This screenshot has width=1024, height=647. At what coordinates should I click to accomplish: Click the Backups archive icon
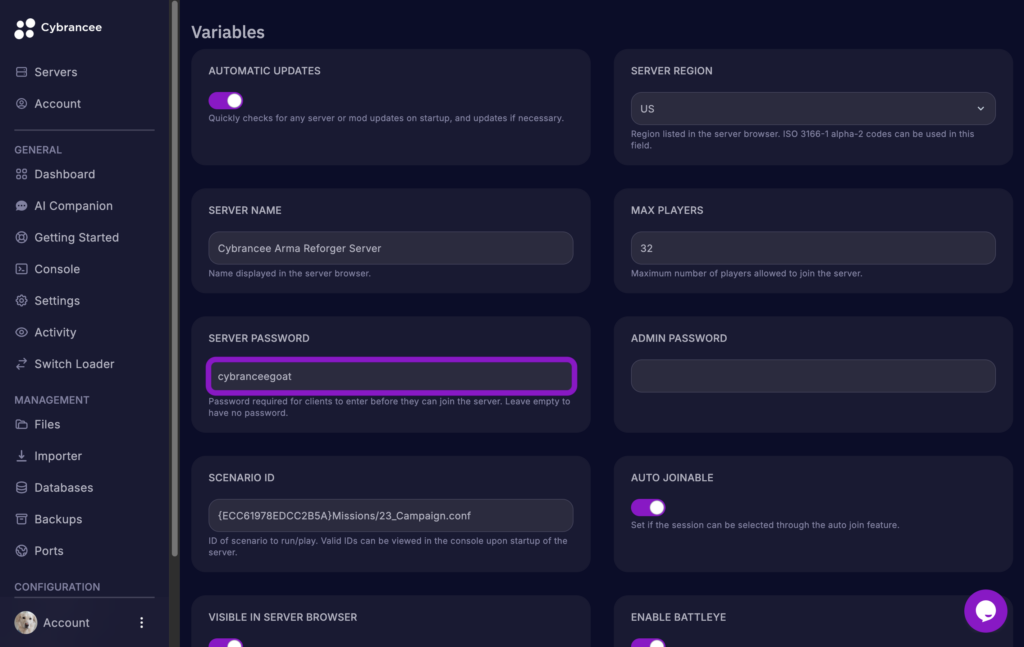click(22, 519)
